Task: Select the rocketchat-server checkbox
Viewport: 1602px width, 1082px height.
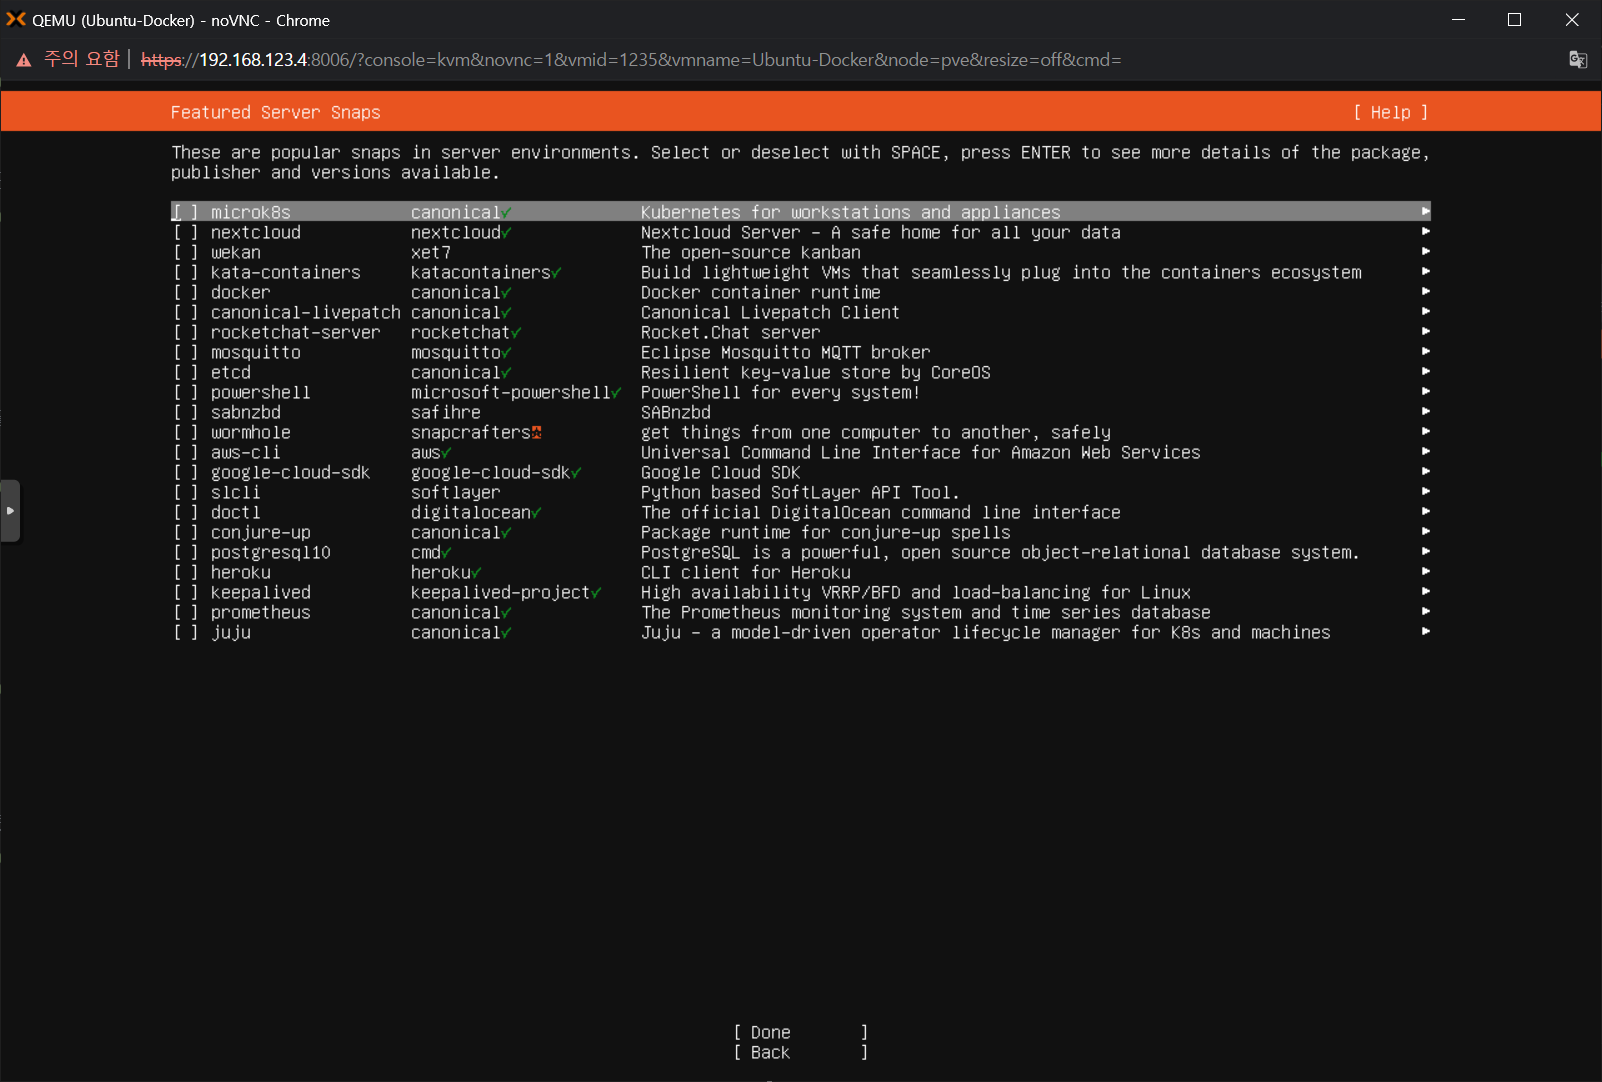Action: click(x=185, y=332)
